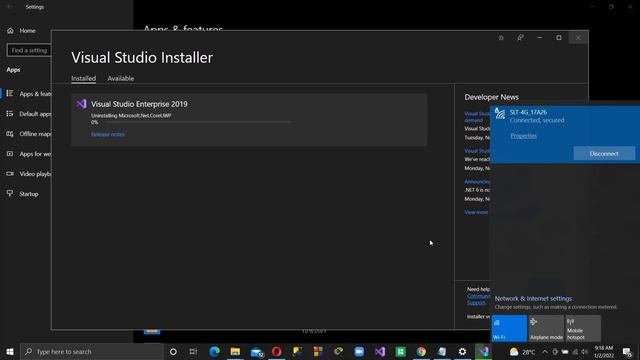Click the uninstall progress bar
This screenshot has width=640, height=360.
[199, 122]
